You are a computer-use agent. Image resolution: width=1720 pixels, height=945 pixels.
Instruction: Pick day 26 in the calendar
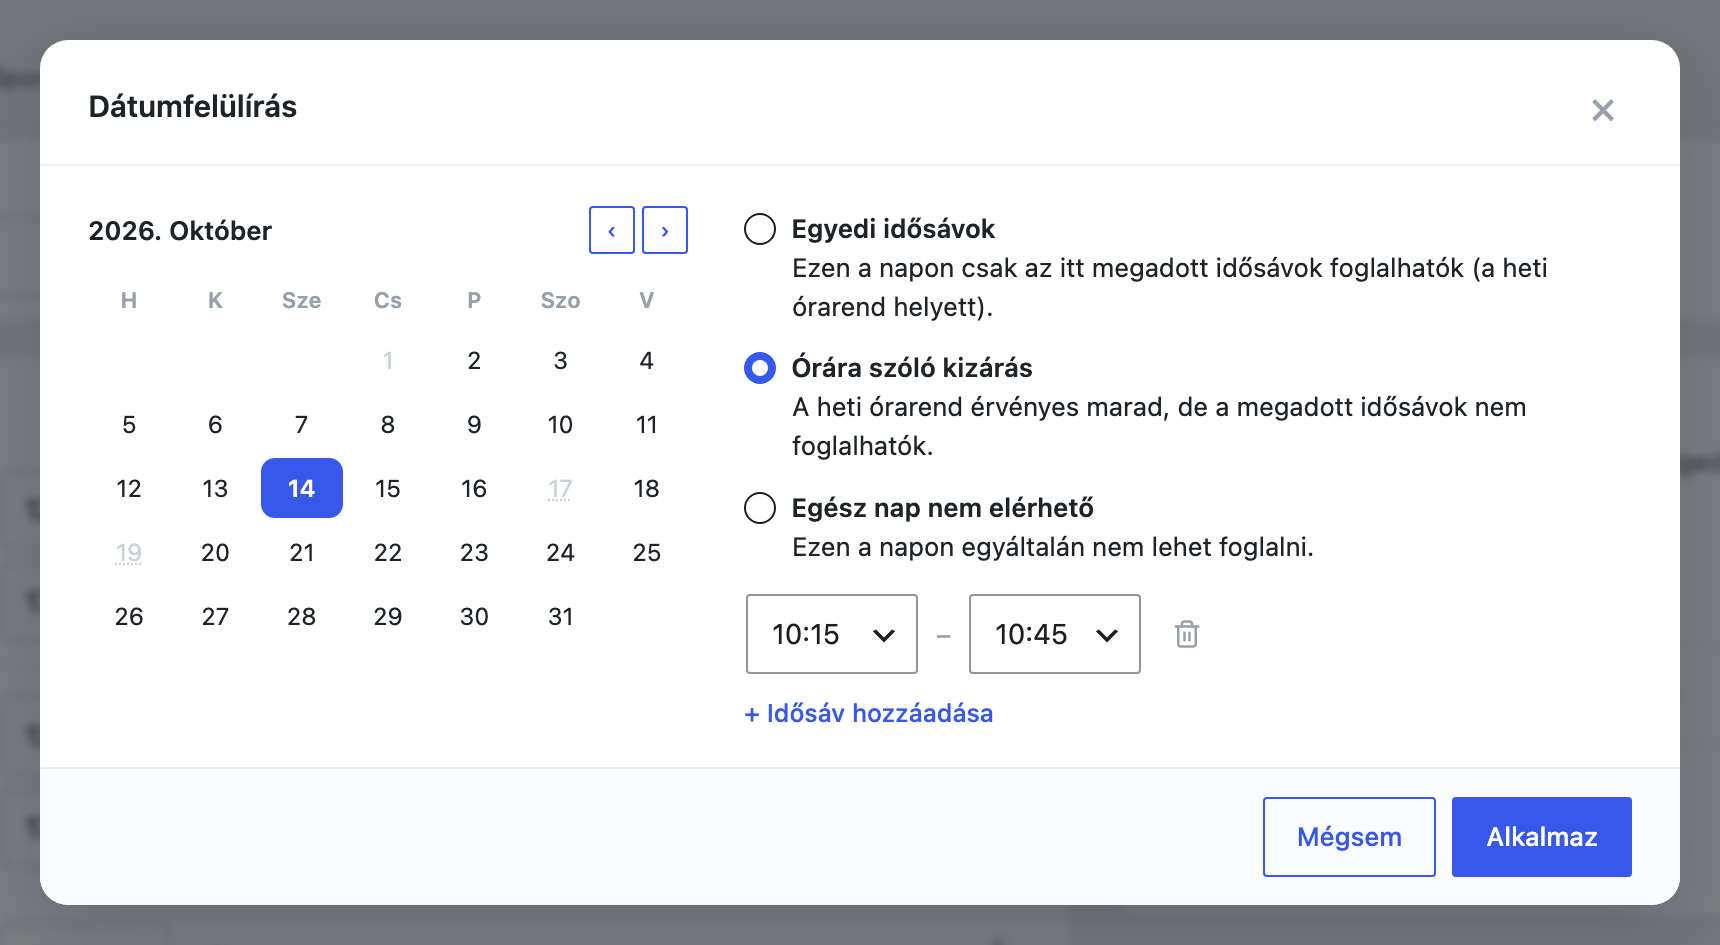pyautogui.click(x=129, y=616)
